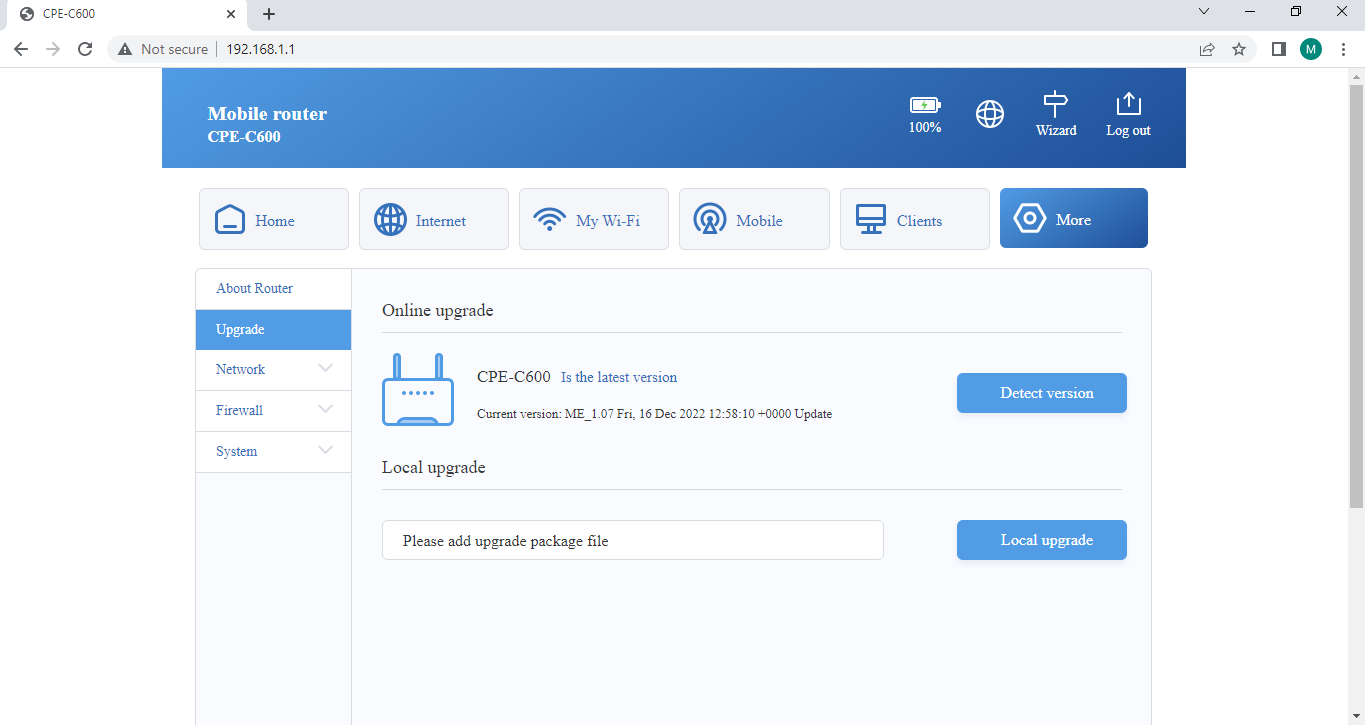Click the Mobile router header title
This screenshot has height=725, width=1365.
[267, 114]
